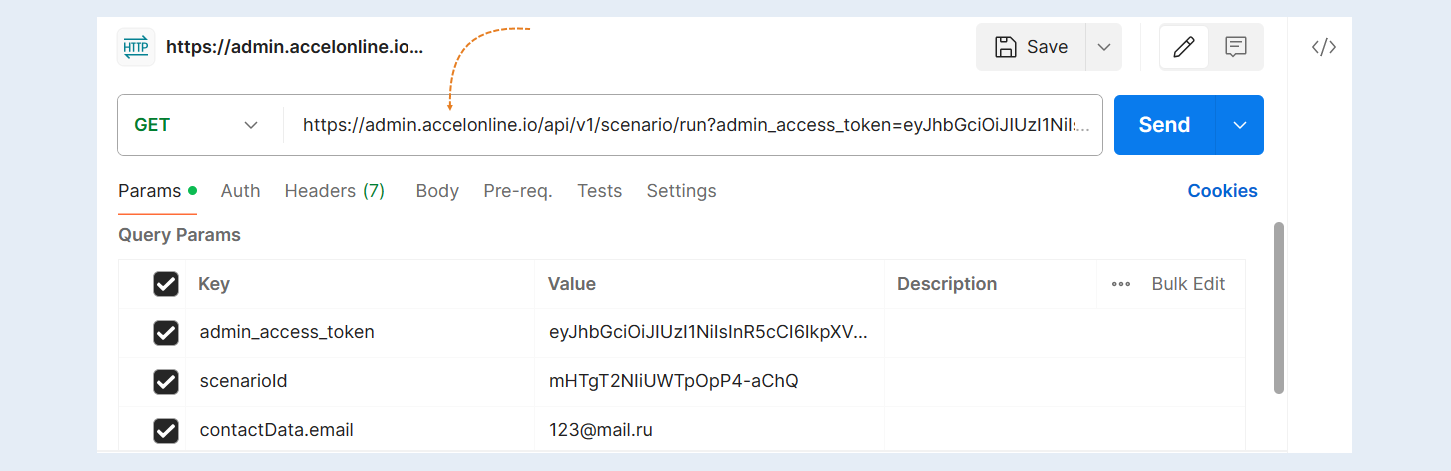Open the Cookies link
Screen dimensions: 1451x471
click(1222, 191)
